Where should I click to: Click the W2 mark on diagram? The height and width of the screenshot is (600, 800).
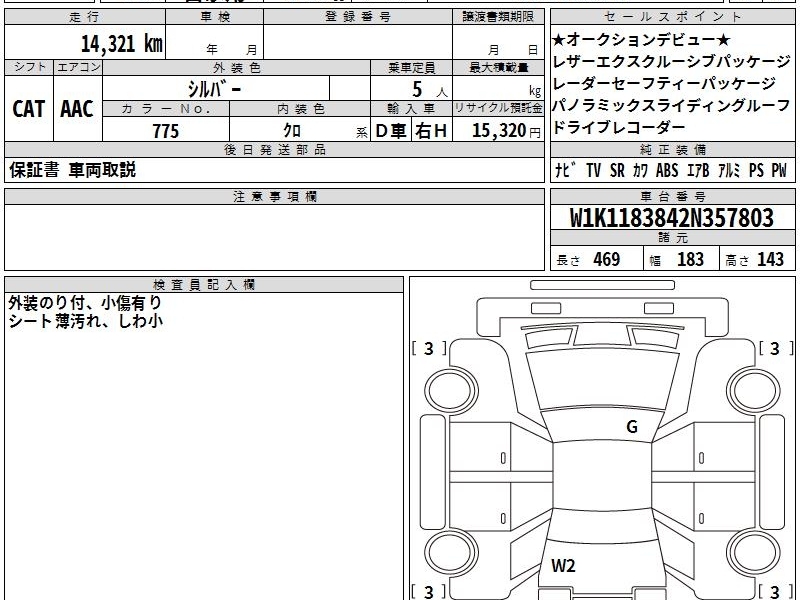563,565
